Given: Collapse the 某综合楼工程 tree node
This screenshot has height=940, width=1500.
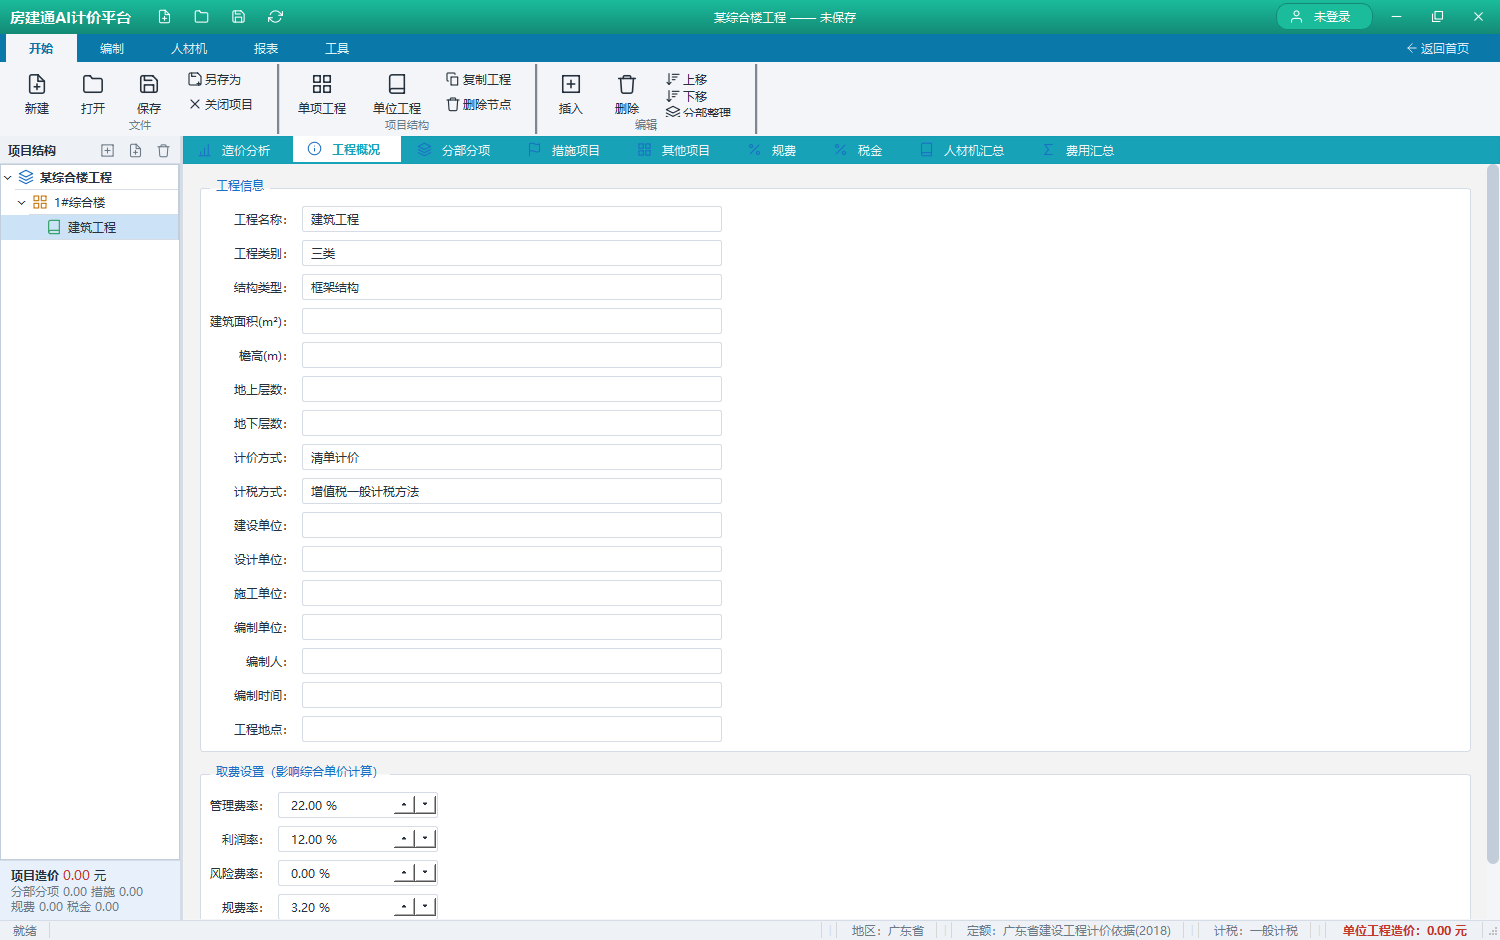Looking at the screenshot, I should pos(8,177).
